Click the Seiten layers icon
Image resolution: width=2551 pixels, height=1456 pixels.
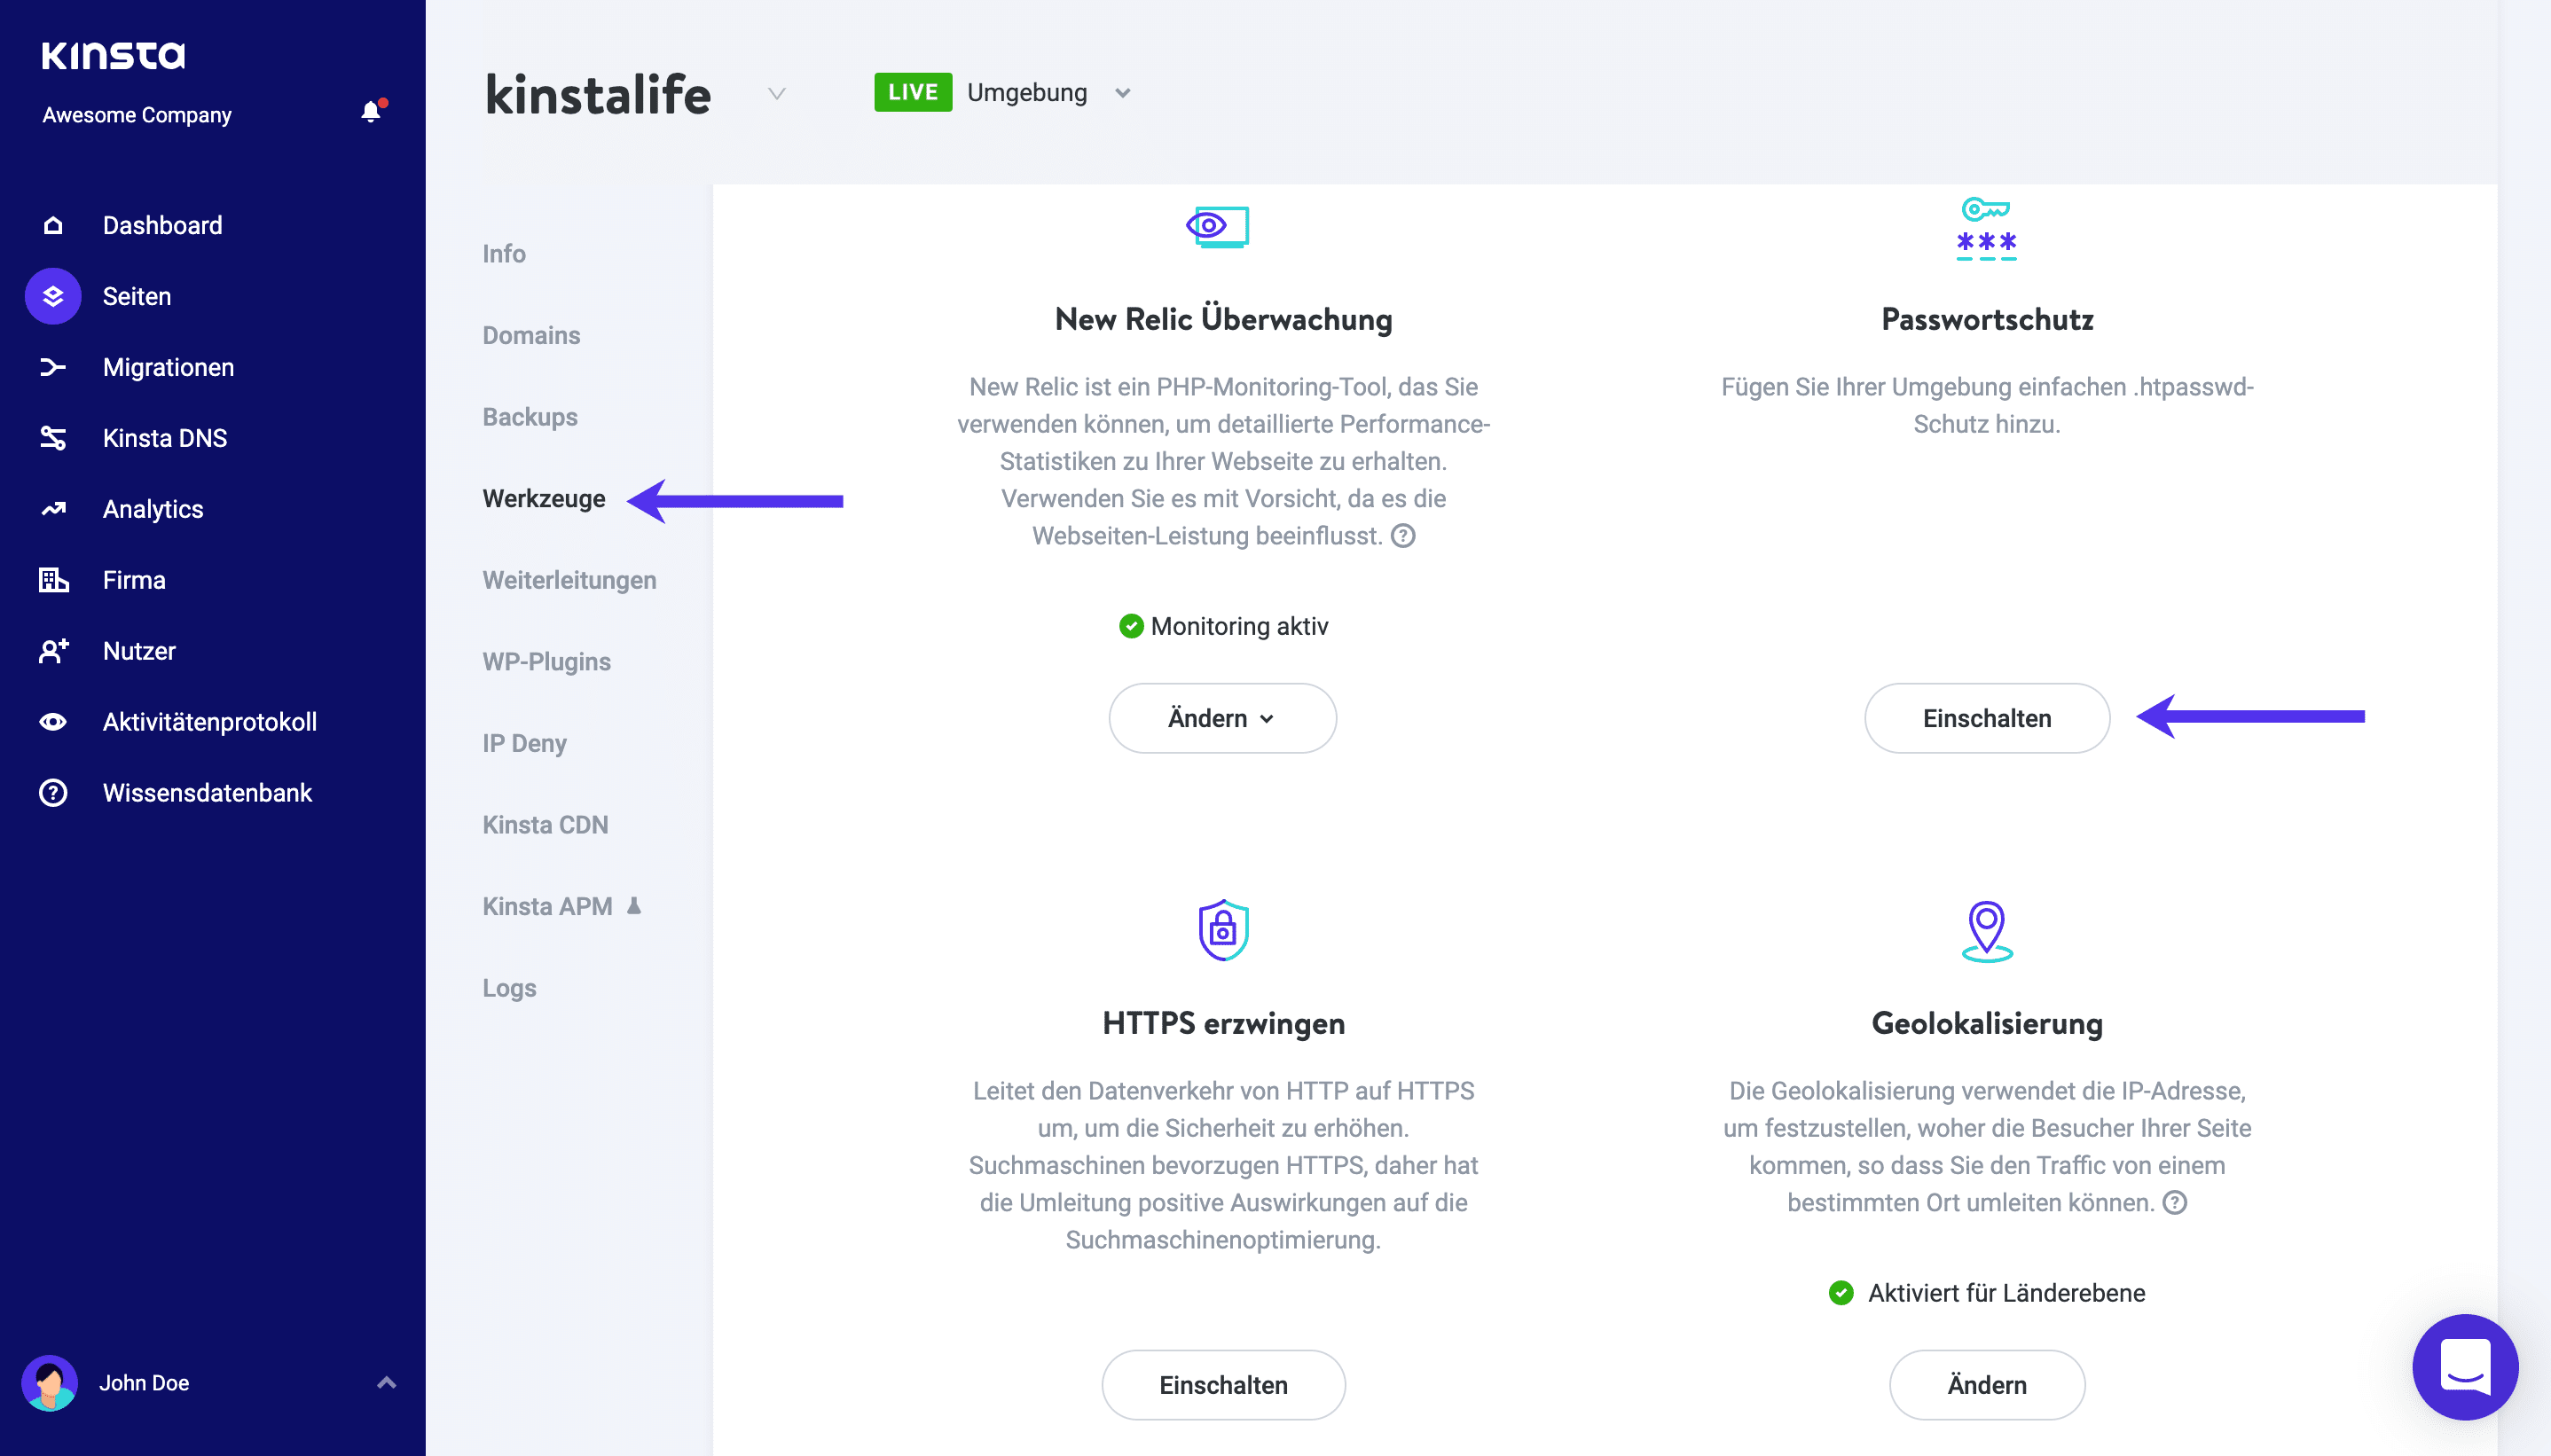coord(53,296)
